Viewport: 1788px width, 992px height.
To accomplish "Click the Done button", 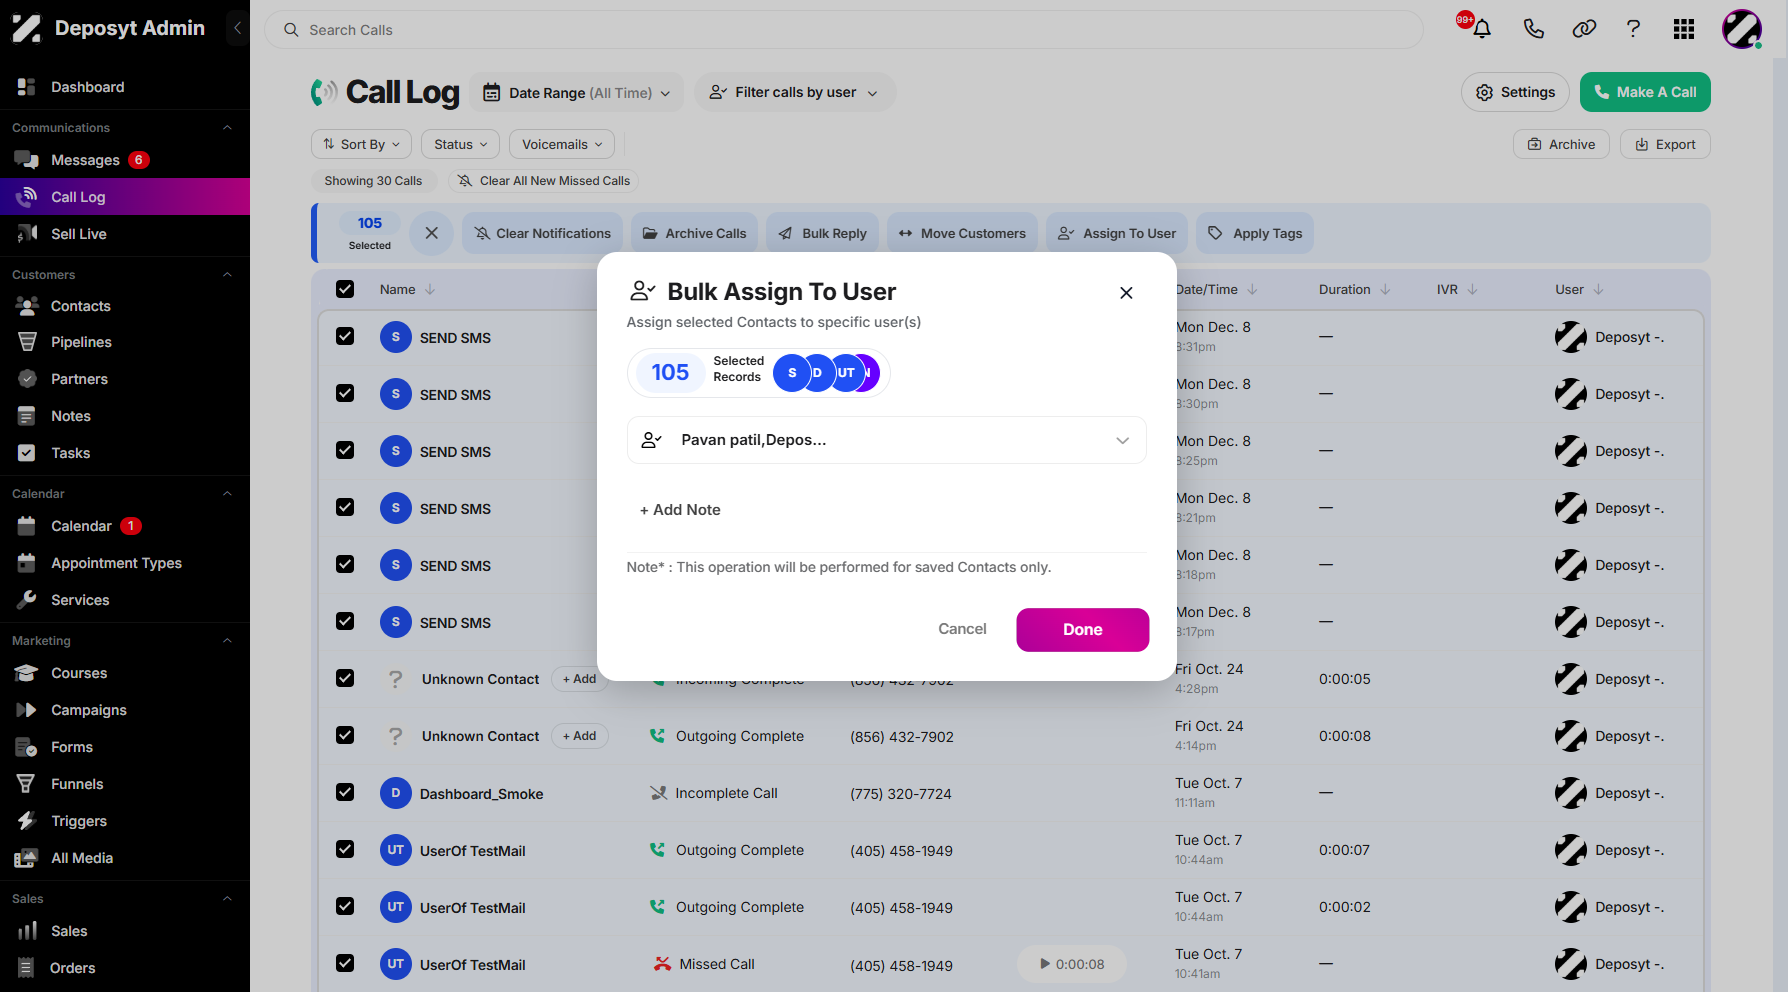I will tap(1083, 630).
